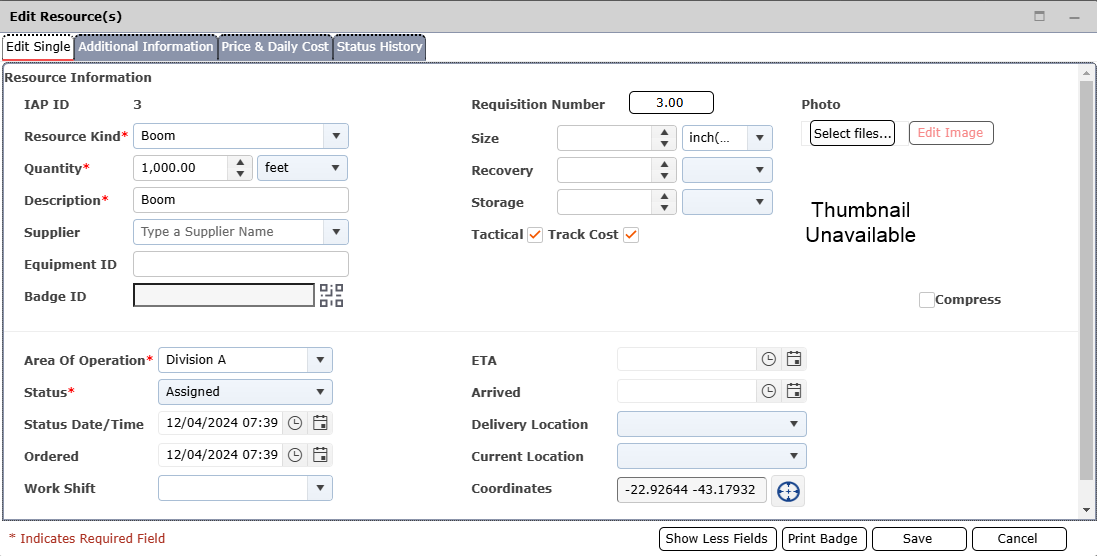Click the Coordinates map locator icon
Screen dimensions: 1097x556
(788, 491)
